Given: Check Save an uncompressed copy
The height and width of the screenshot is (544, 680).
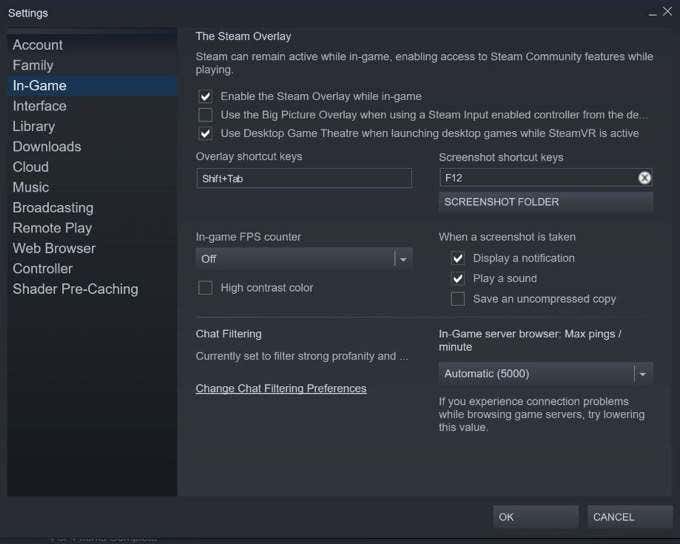Looking at the screenshot, I should [x=458, y=298].
